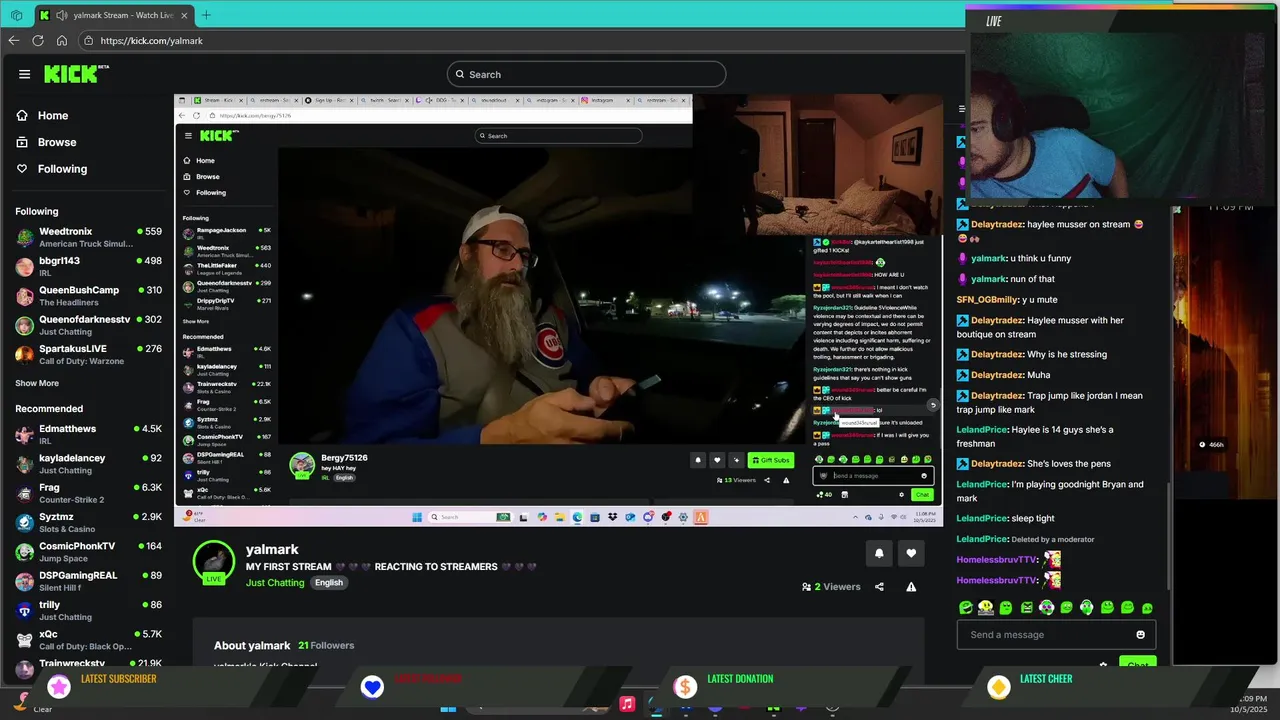
Task: Click Weedtronix avatar in sidebar
Action: (24, 237)
